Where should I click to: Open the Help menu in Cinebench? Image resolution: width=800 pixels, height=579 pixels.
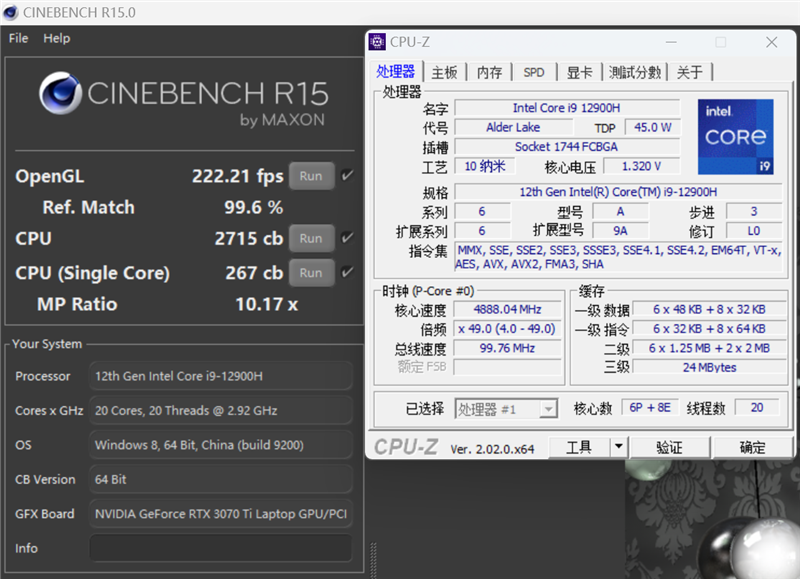[57, 38]
